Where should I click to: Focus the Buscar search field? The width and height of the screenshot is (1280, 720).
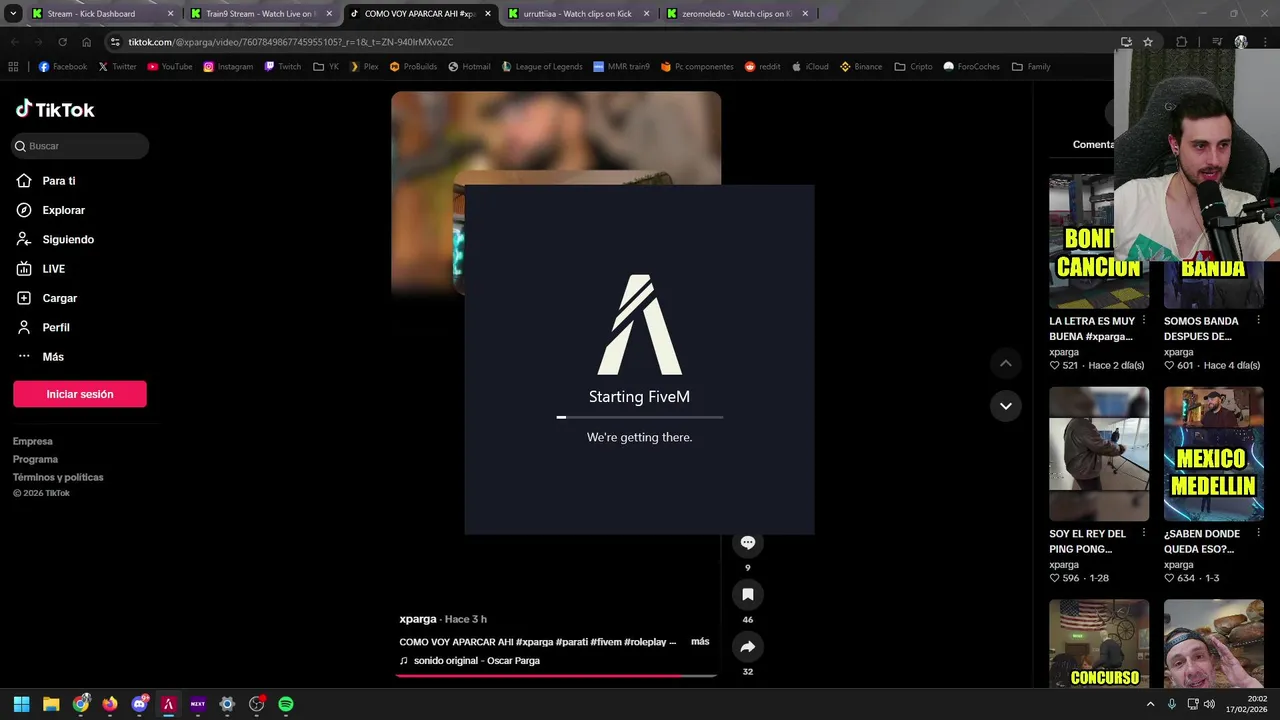pyautogui.click(x=80, y=146)
